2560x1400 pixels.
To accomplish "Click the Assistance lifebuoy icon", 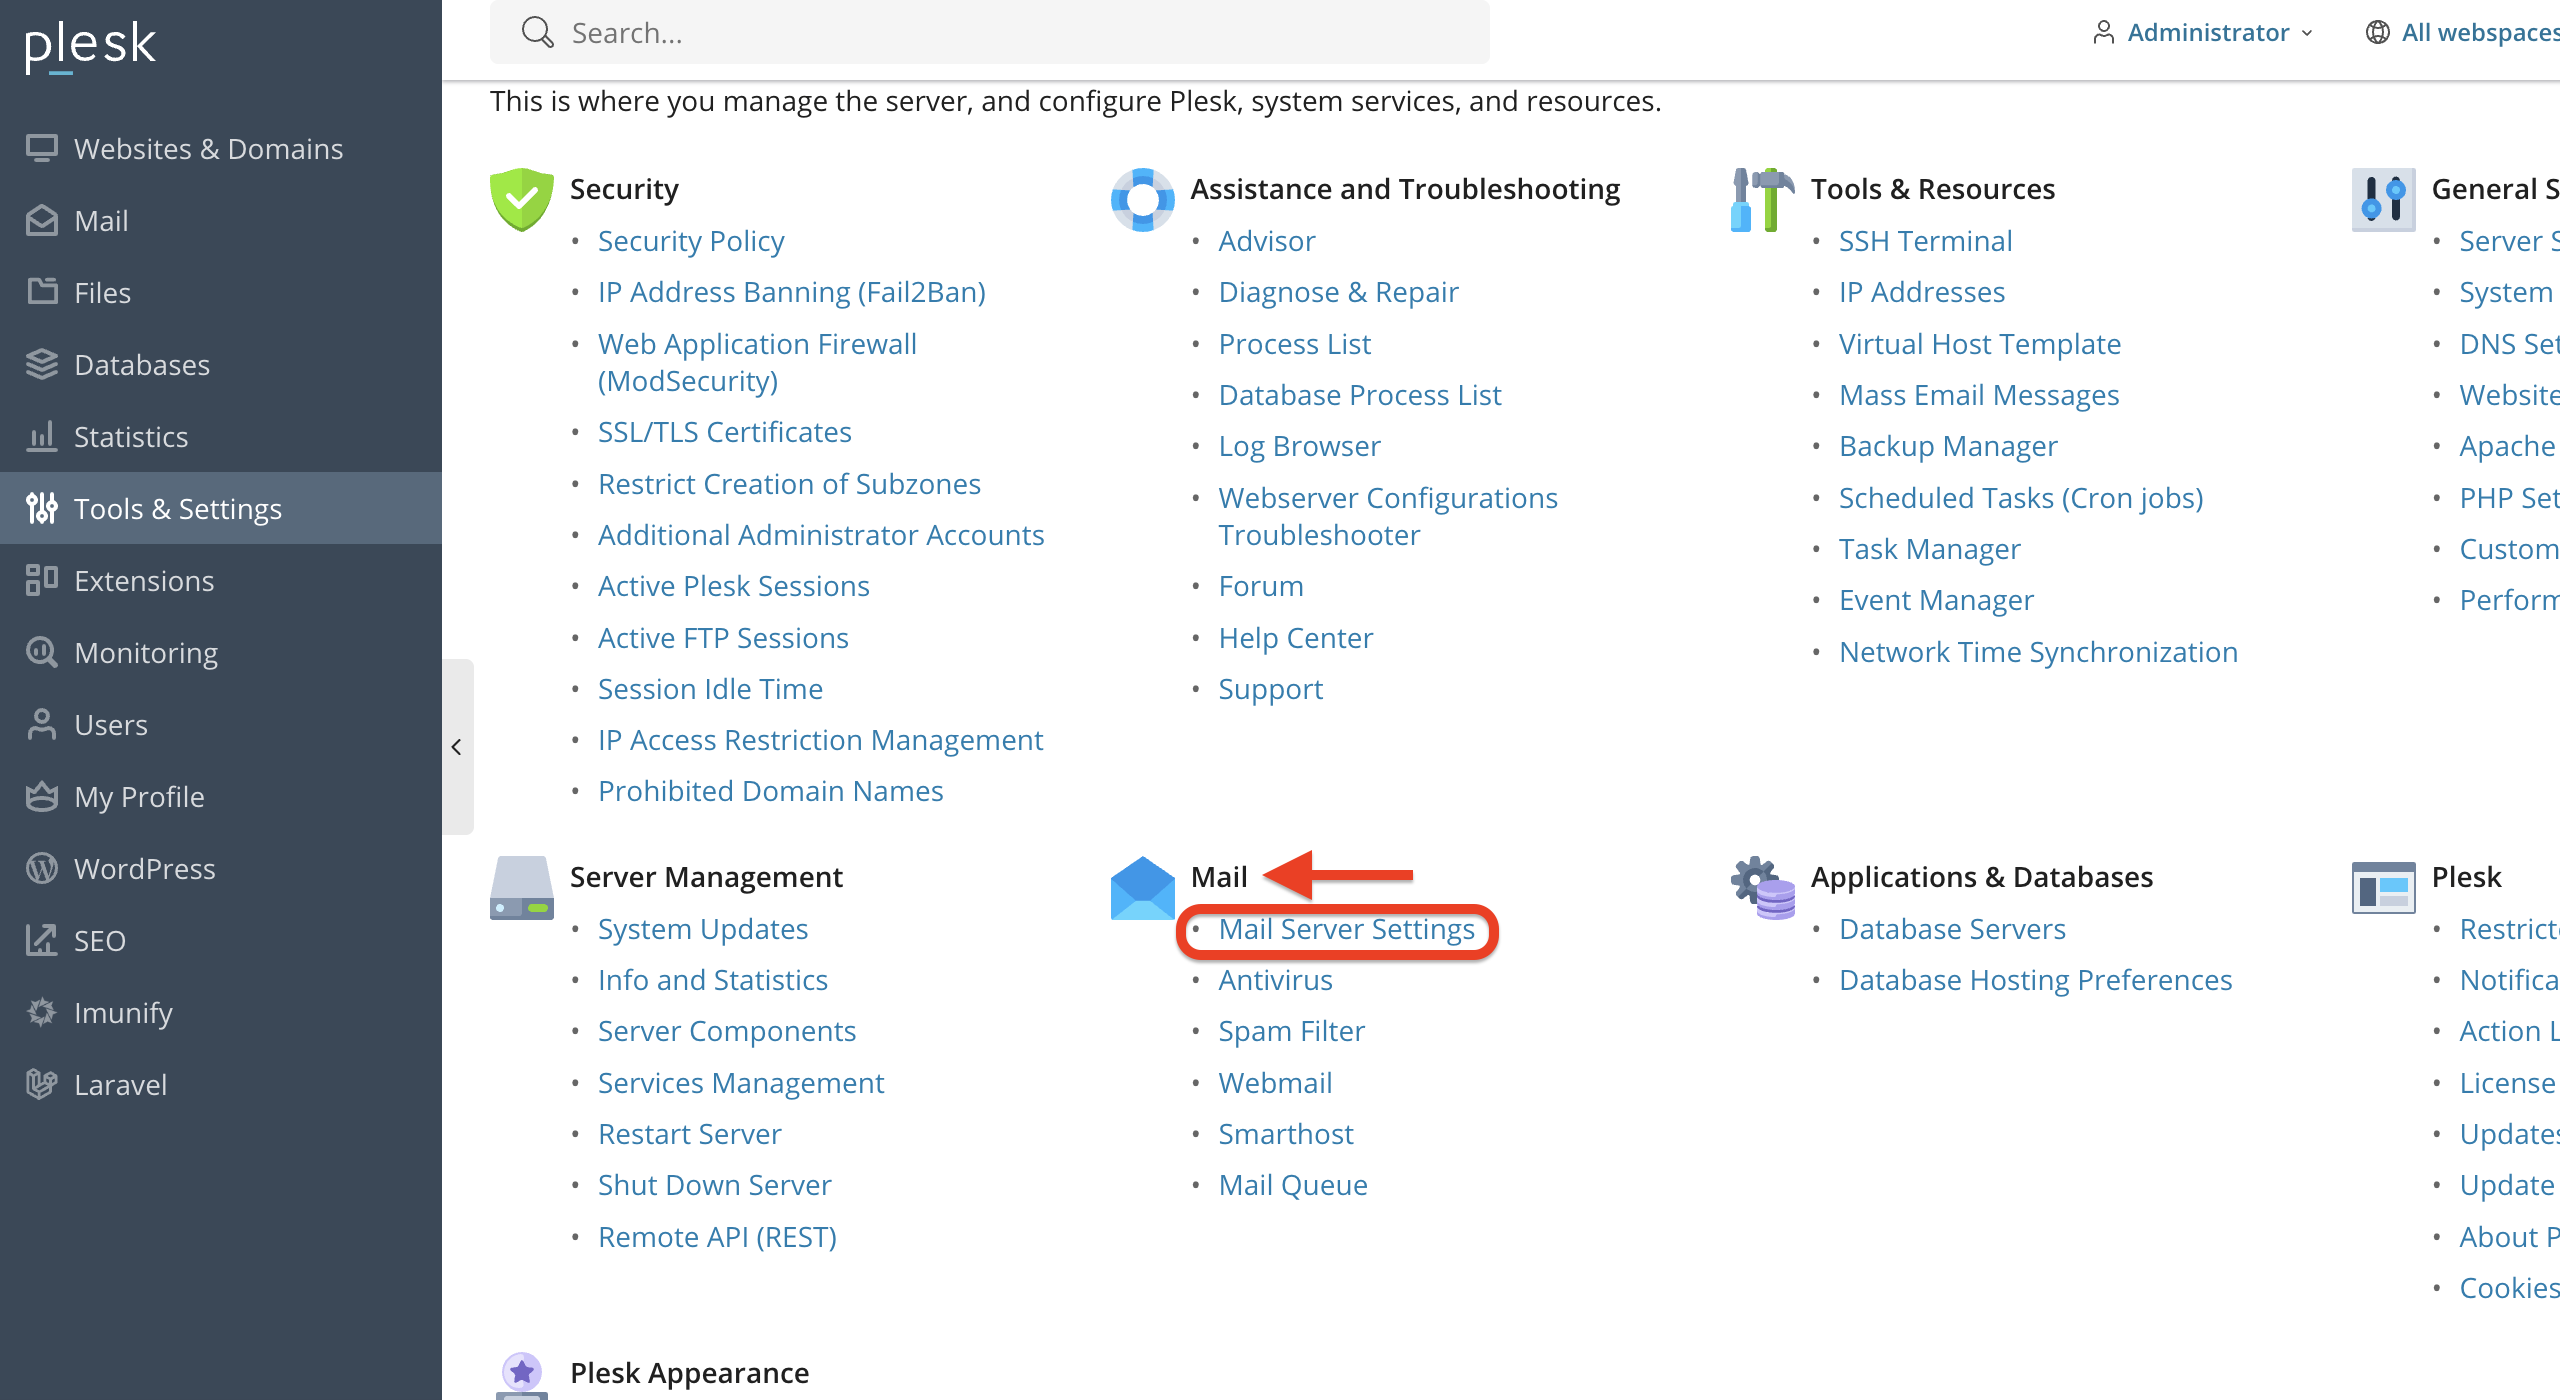I will [1142, 199].
